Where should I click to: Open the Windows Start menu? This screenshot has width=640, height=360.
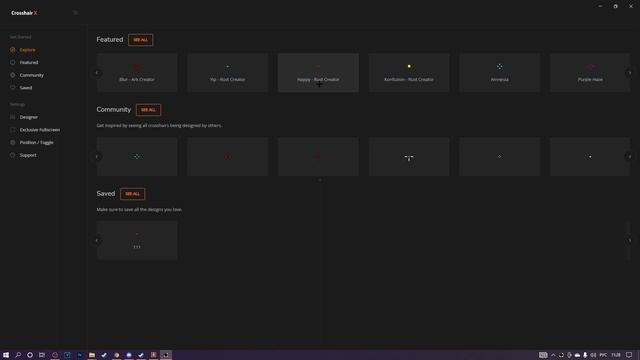point(6,355)
